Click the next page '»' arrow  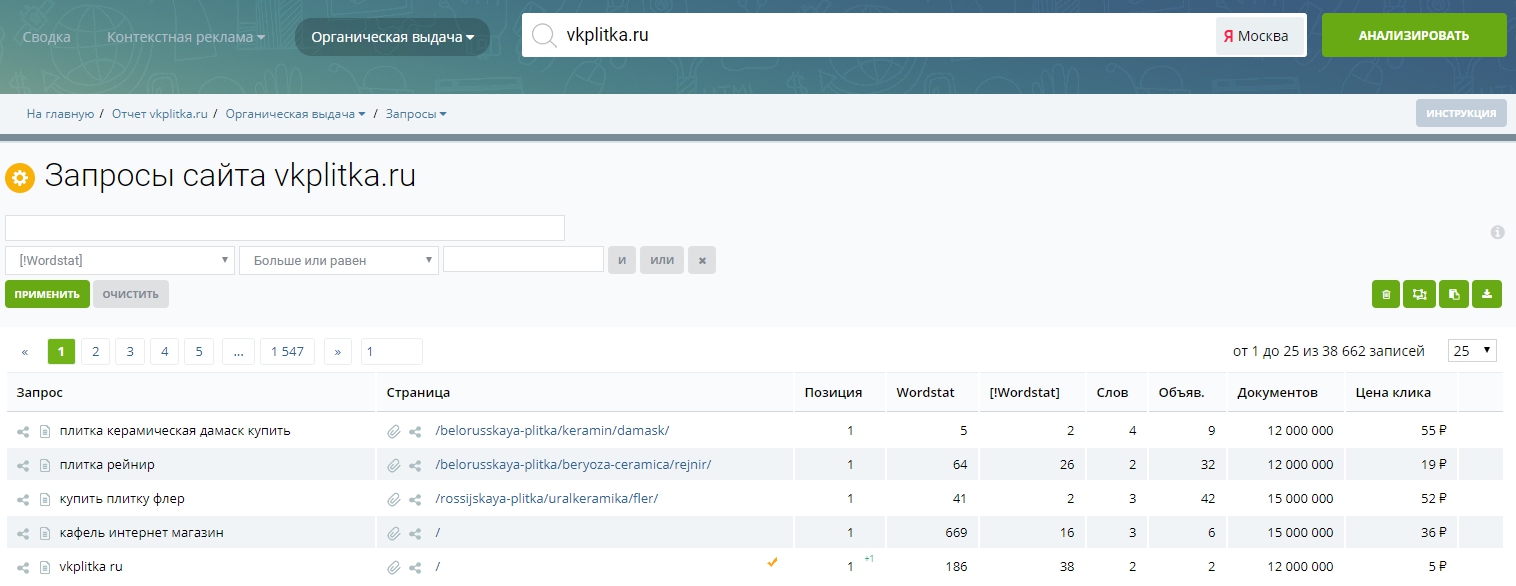[x=338, y=351]
